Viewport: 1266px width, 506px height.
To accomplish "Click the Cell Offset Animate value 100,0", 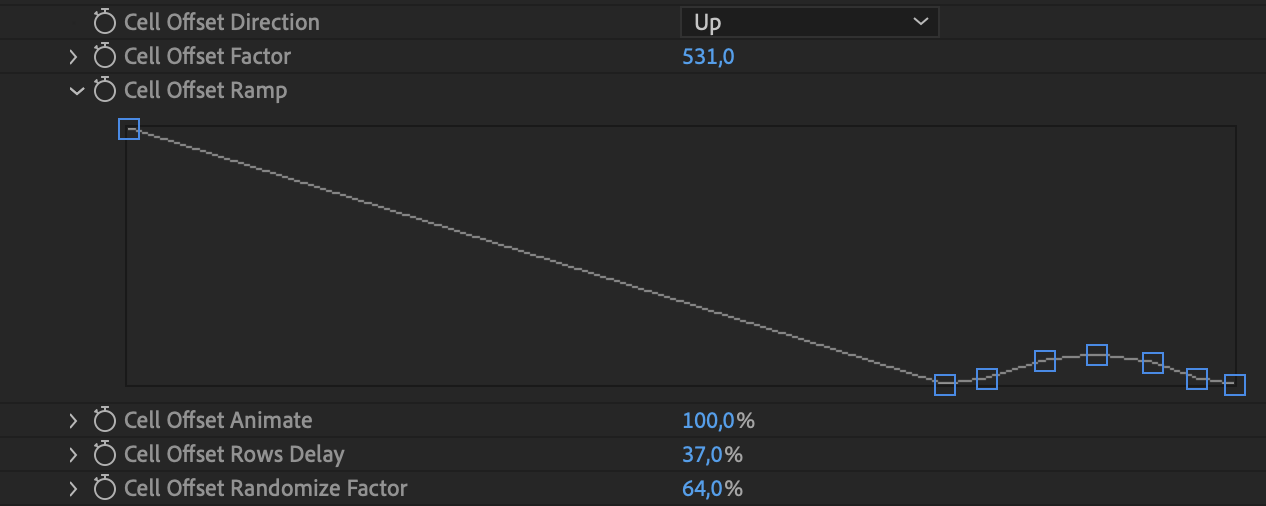I will (709, 421).
